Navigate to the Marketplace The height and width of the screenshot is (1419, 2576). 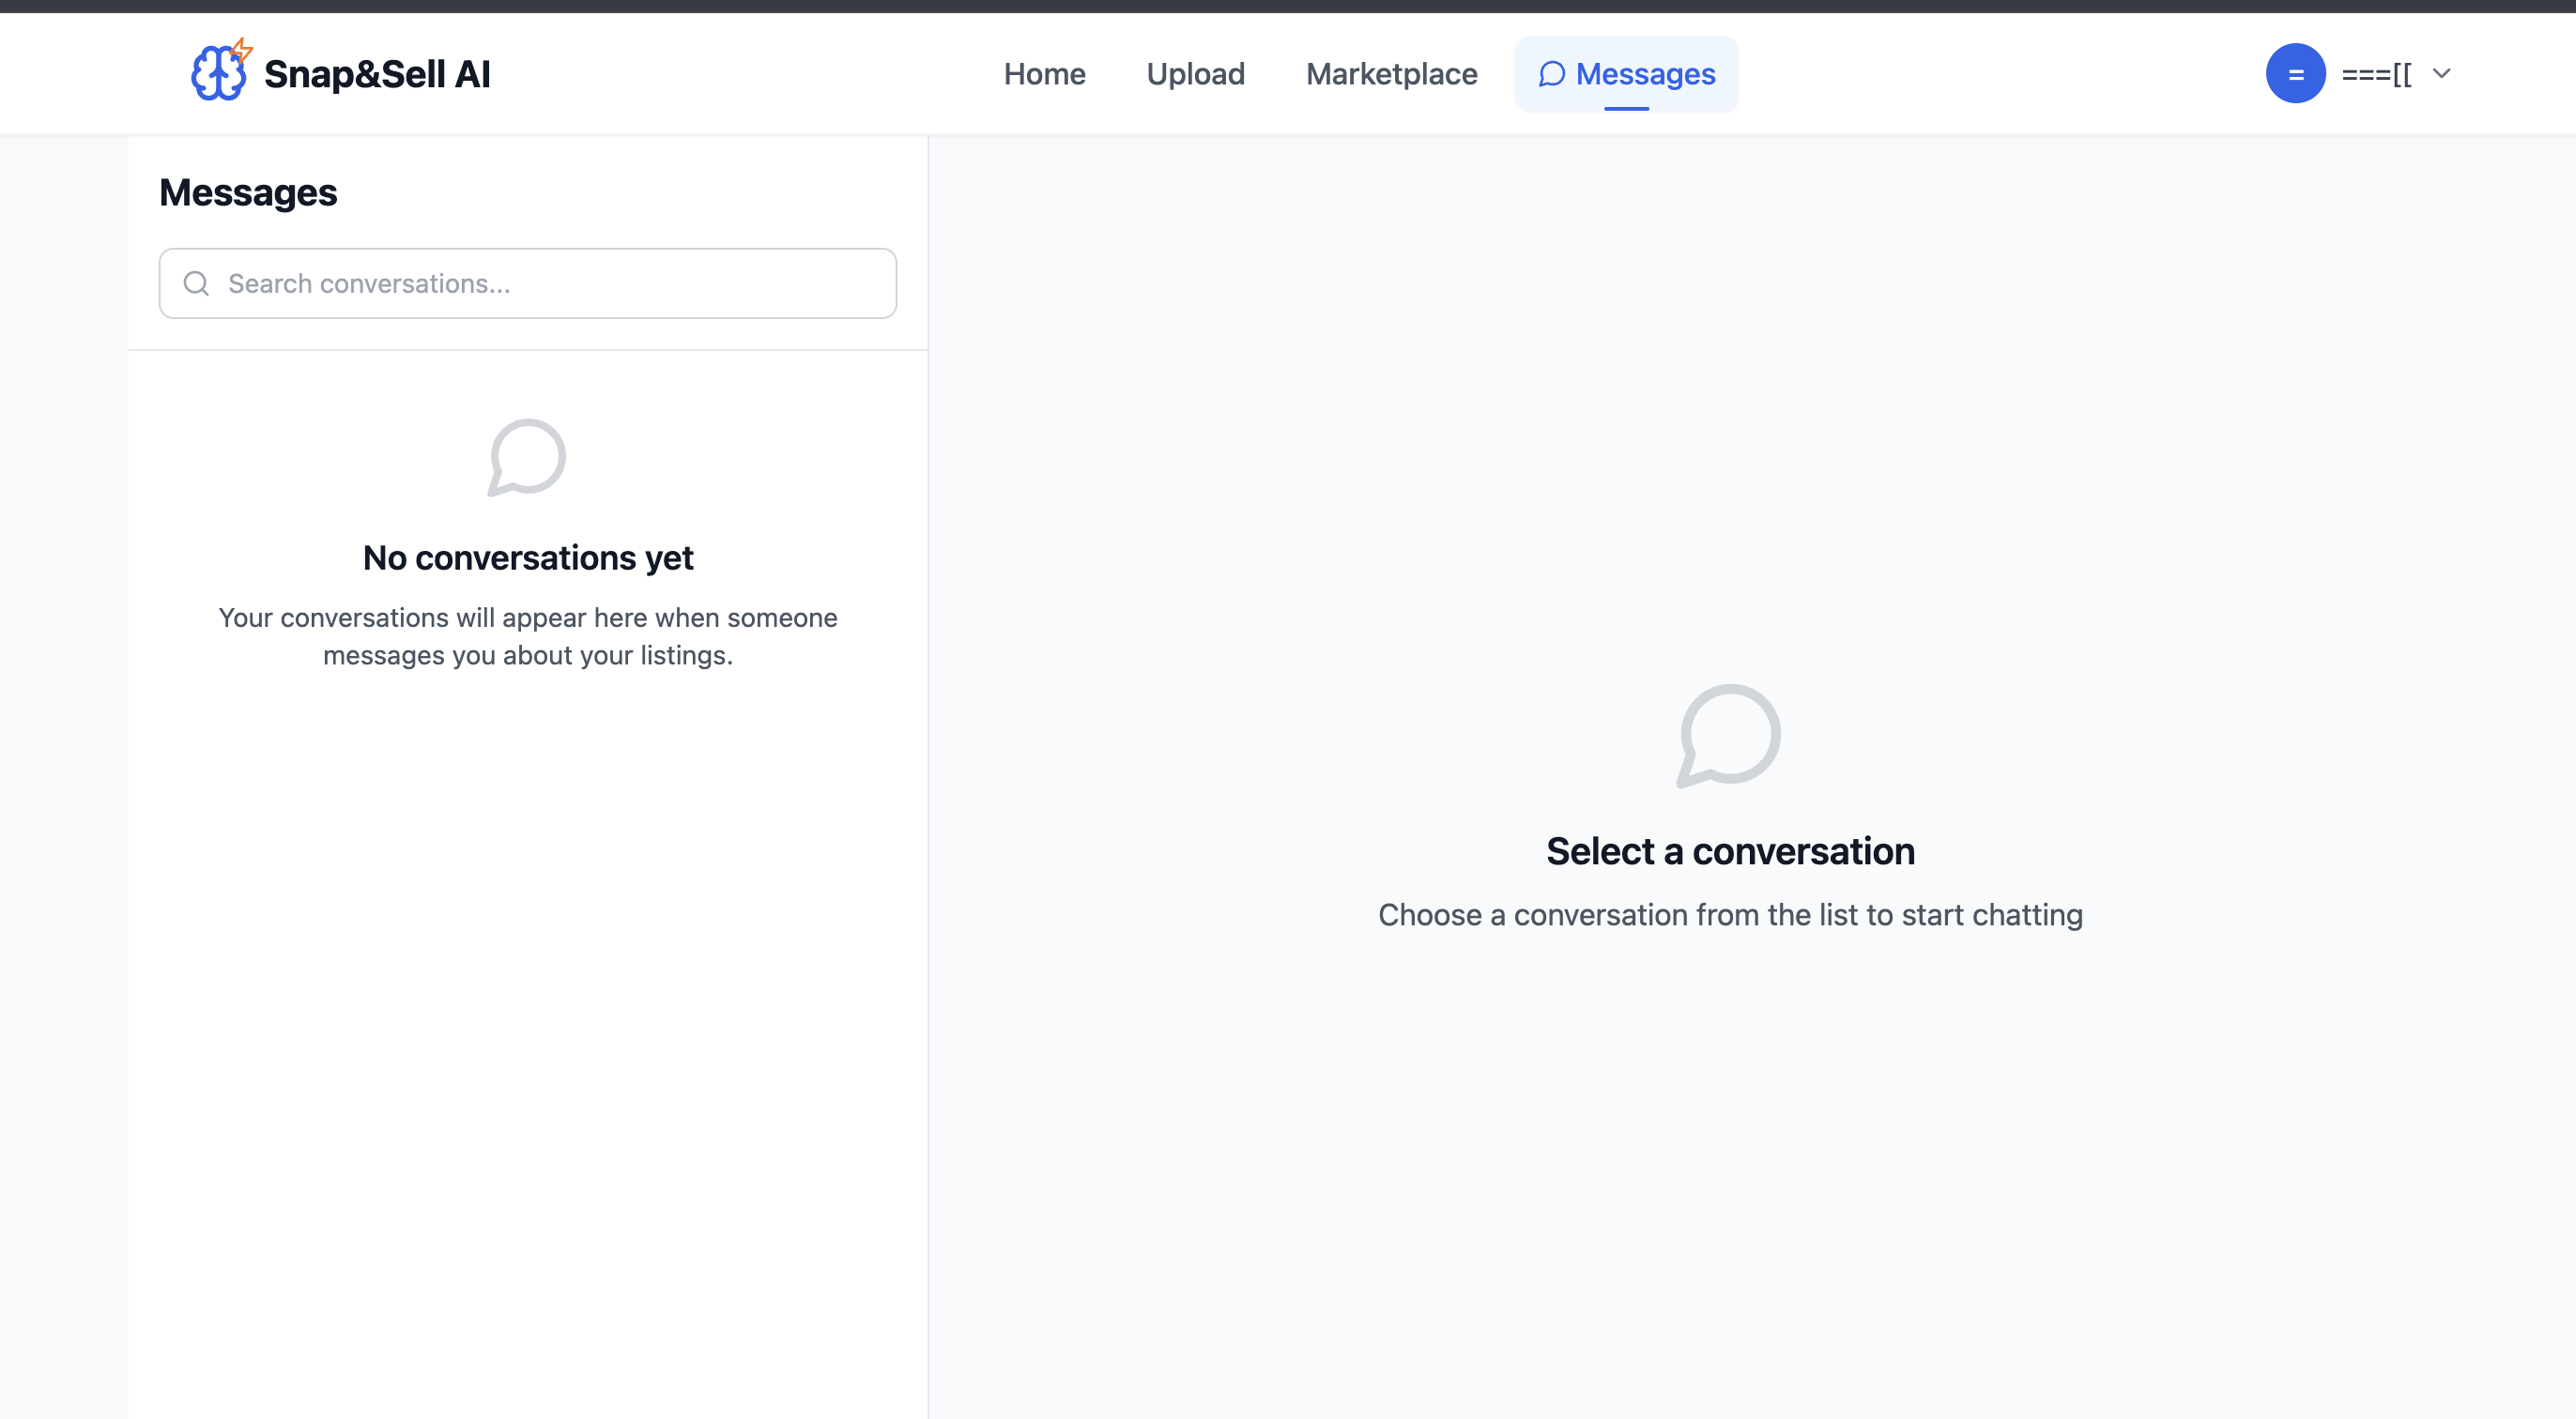coord(1391,74)
